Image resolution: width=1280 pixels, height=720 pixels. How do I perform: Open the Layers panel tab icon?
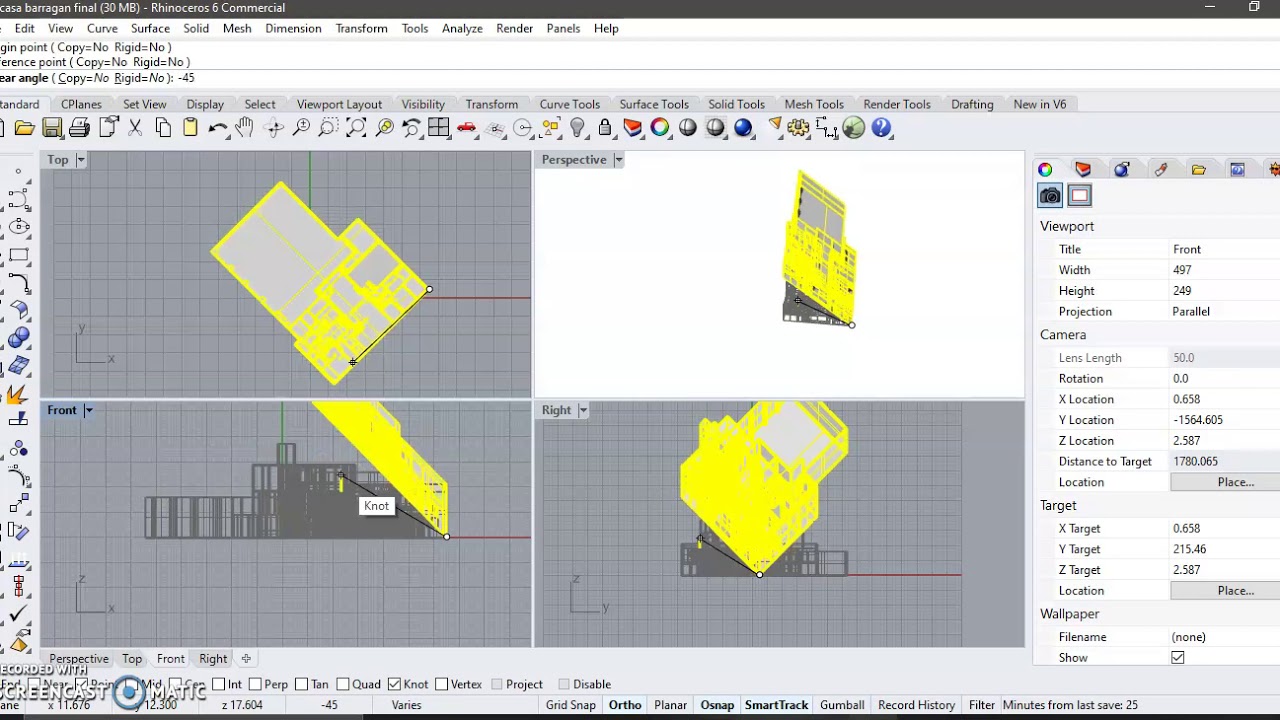1083,170
